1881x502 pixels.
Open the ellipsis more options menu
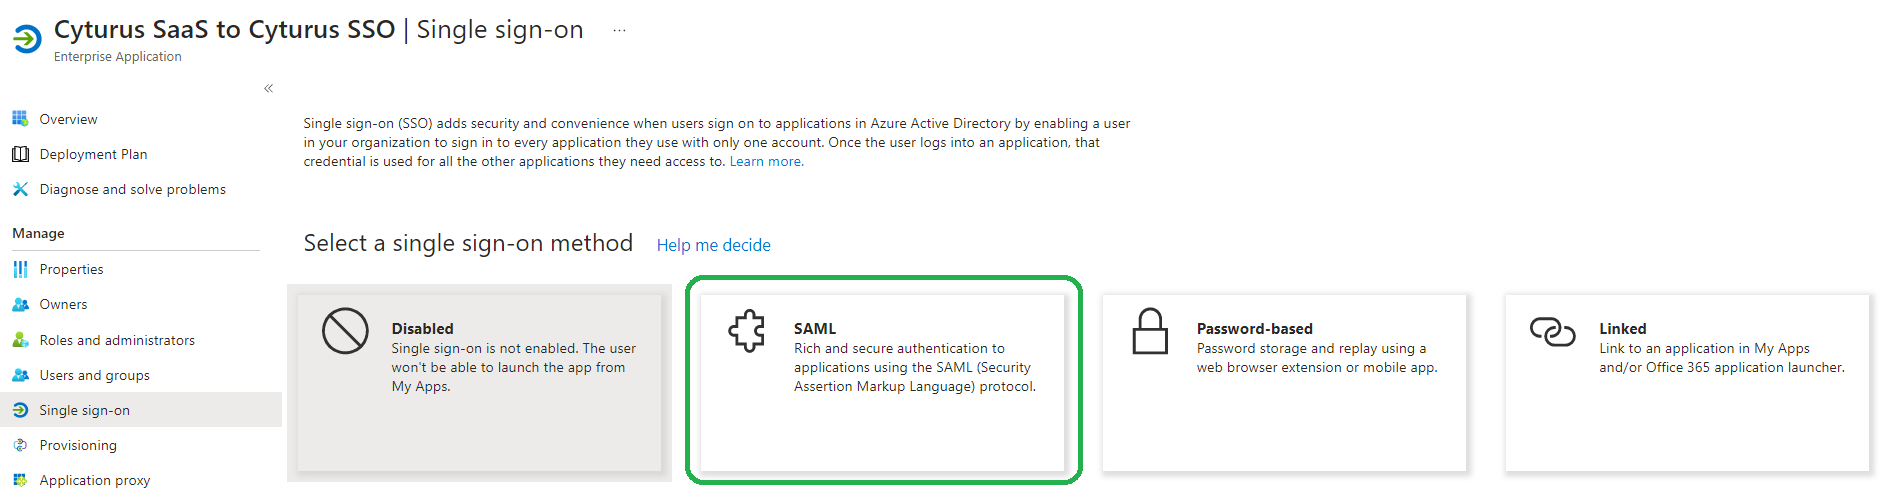[x=619, y=30]
